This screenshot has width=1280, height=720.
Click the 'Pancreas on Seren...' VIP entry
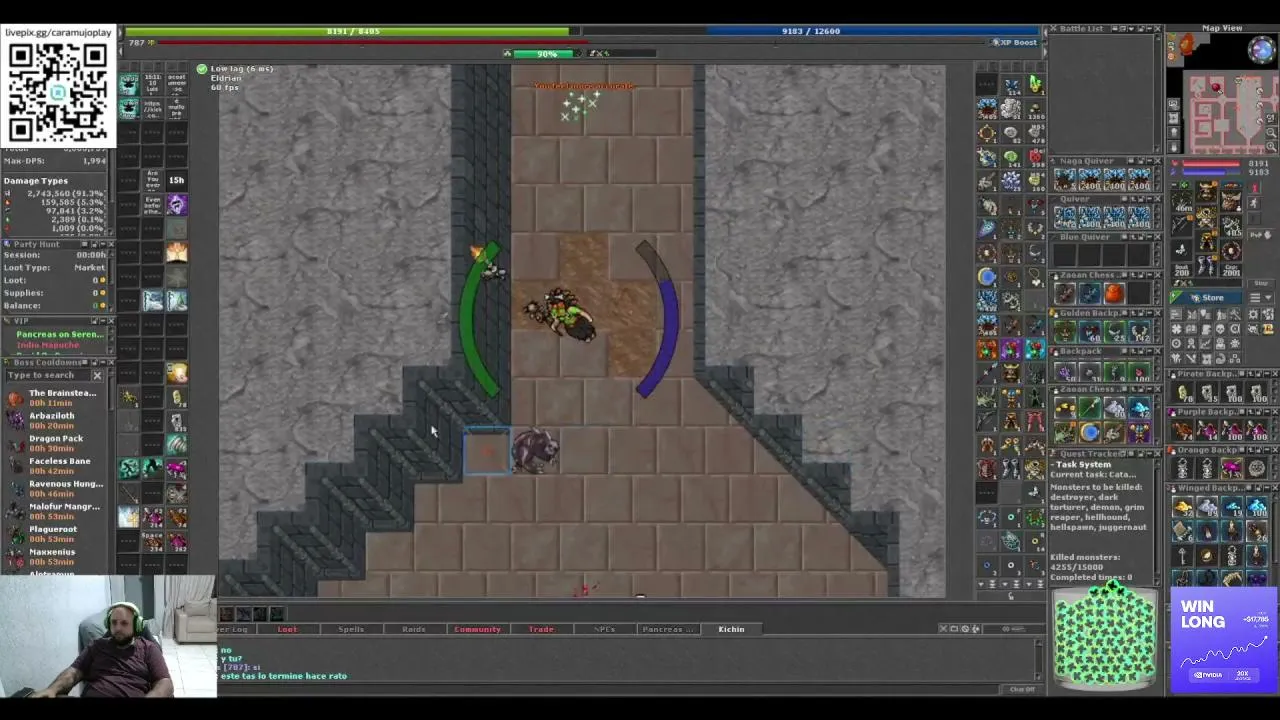[x=60, y=334]
